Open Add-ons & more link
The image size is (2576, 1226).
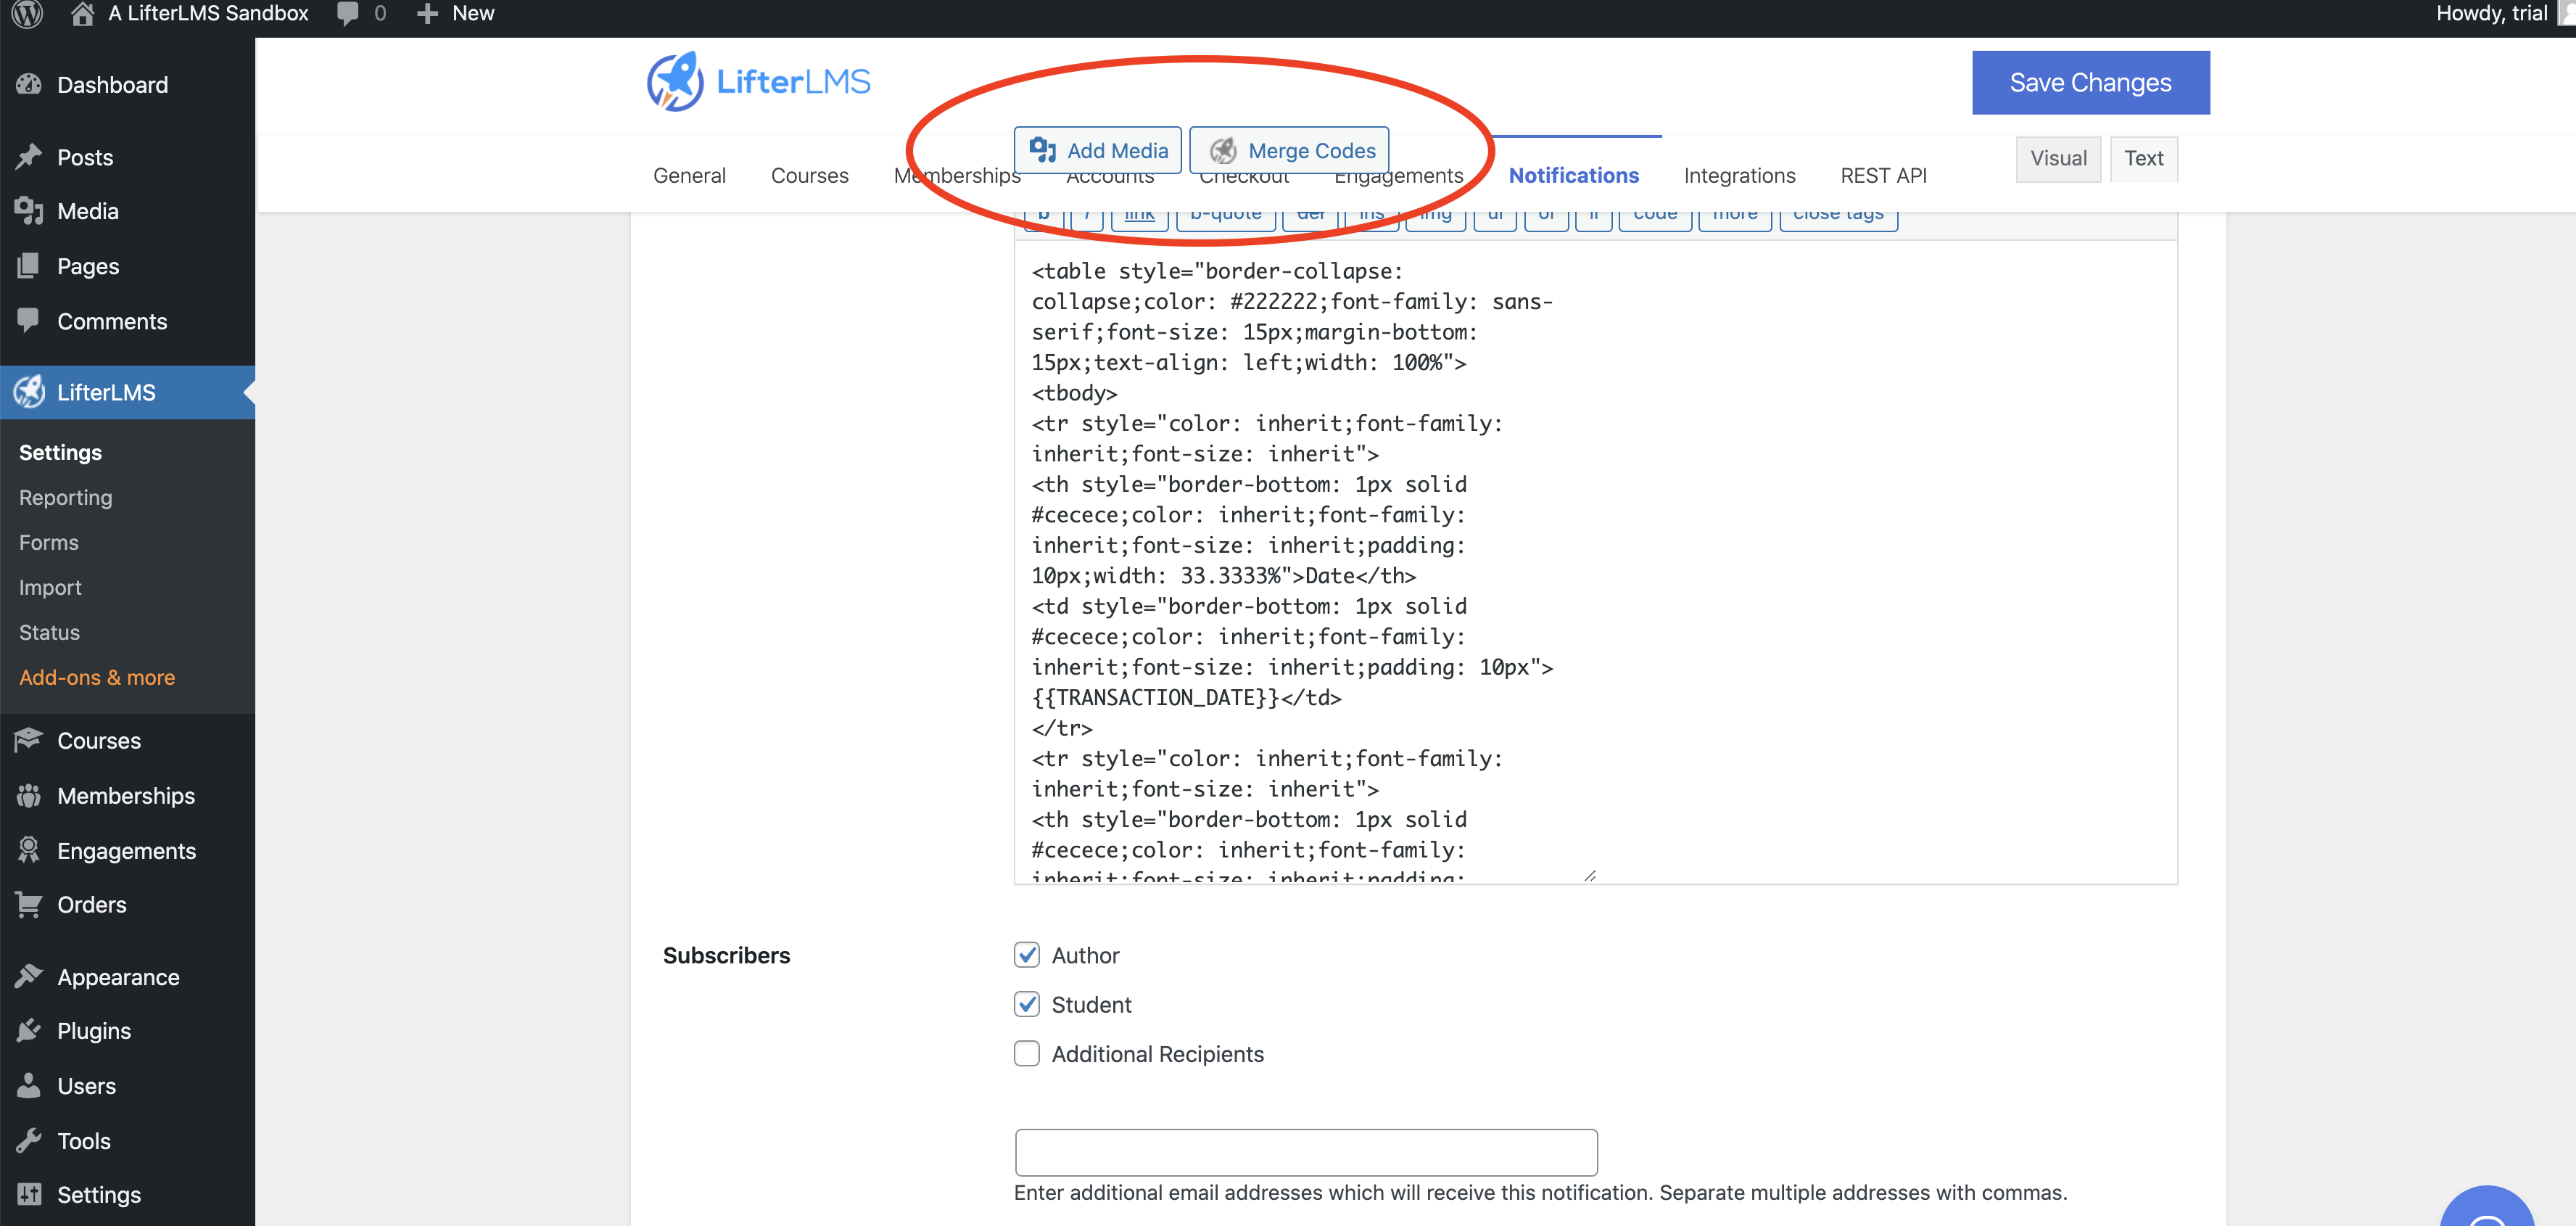(97, 677)
